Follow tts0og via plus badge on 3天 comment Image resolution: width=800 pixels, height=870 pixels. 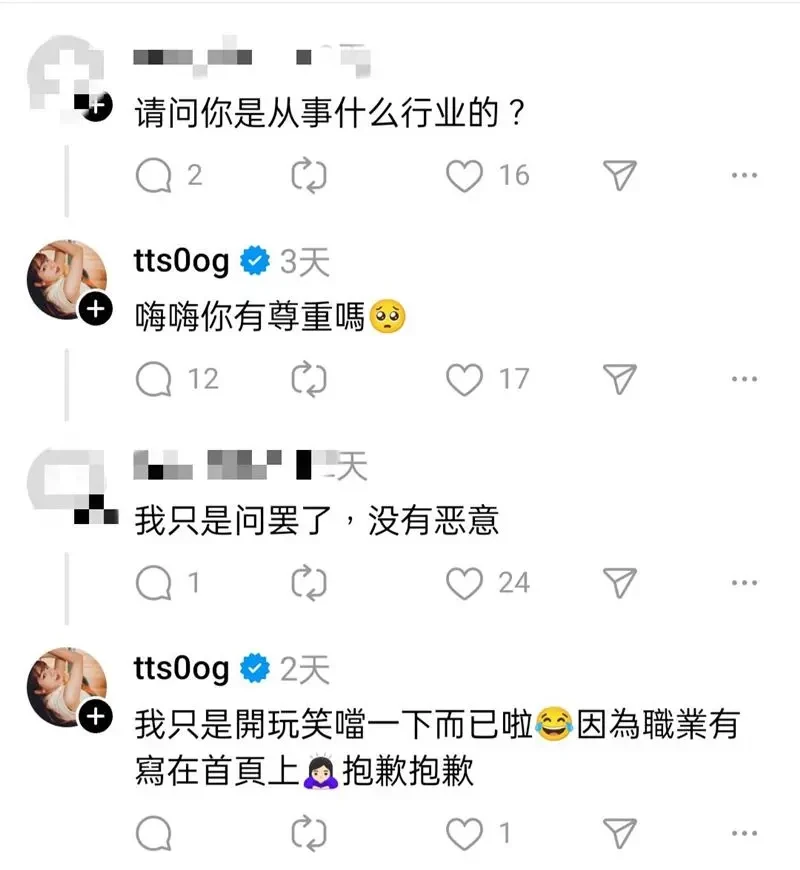[x=95, y=309]
